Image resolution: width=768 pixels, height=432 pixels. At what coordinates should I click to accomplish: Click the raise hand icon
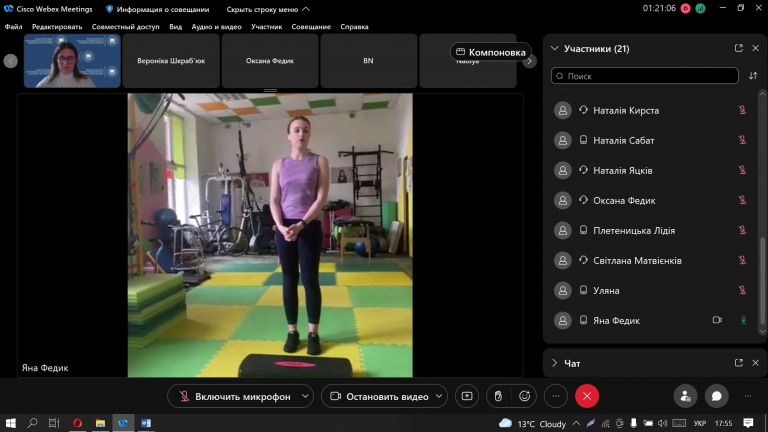[x=498, y=396]
